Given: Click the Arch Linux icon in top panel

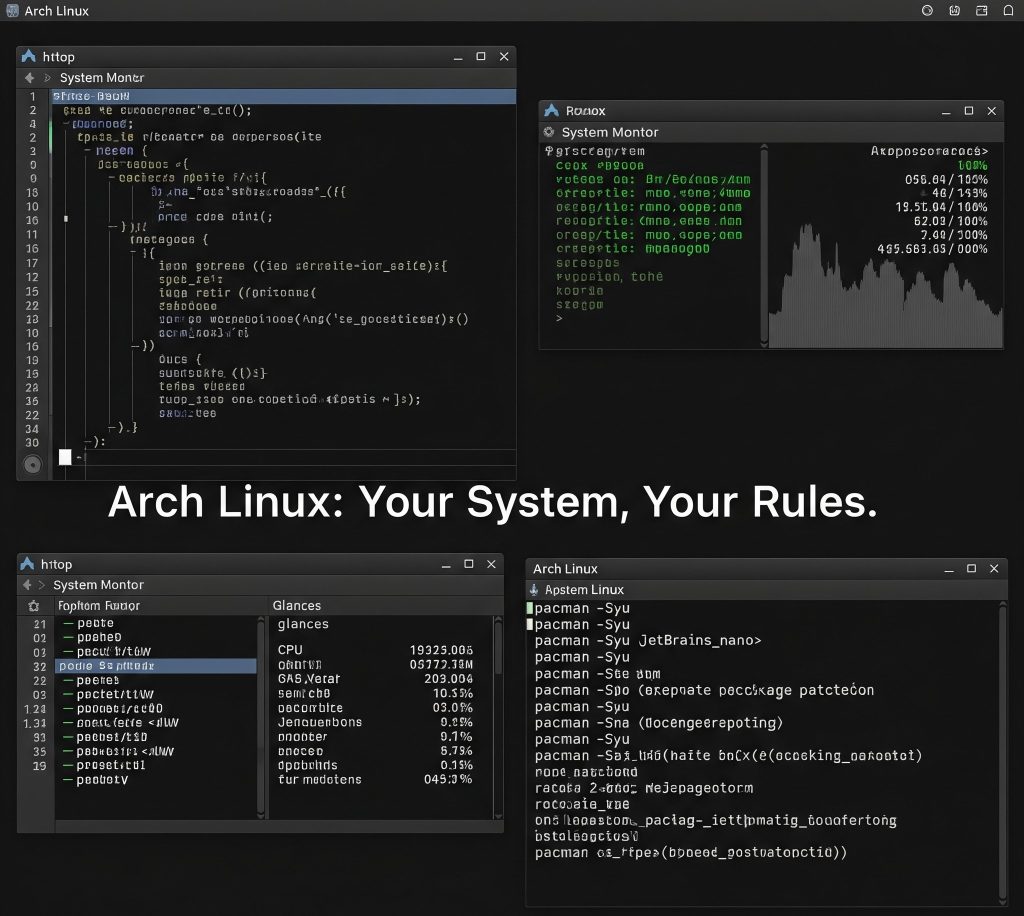Looking at the screenshot, I should 12,10.
